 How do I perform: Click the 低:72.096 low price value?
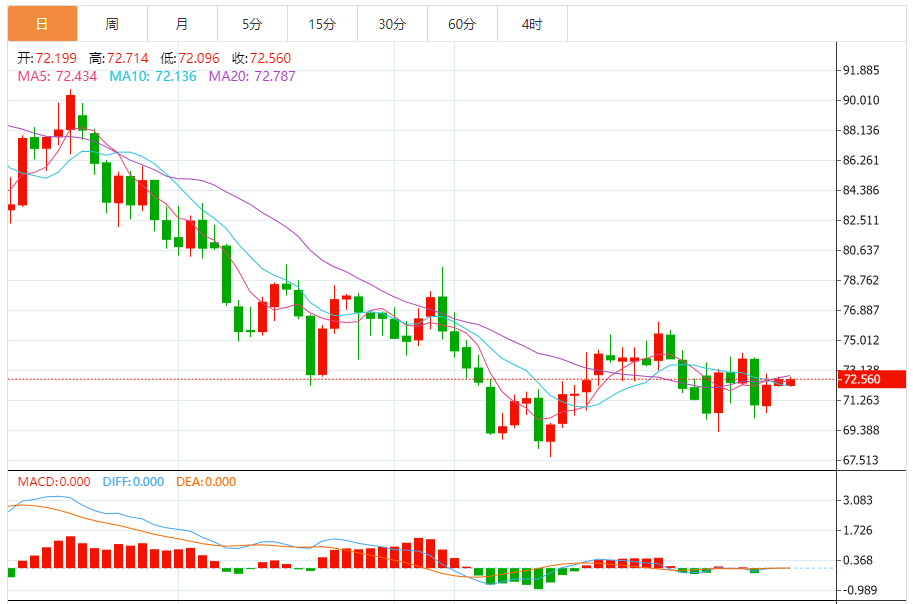tap(190, 58)
